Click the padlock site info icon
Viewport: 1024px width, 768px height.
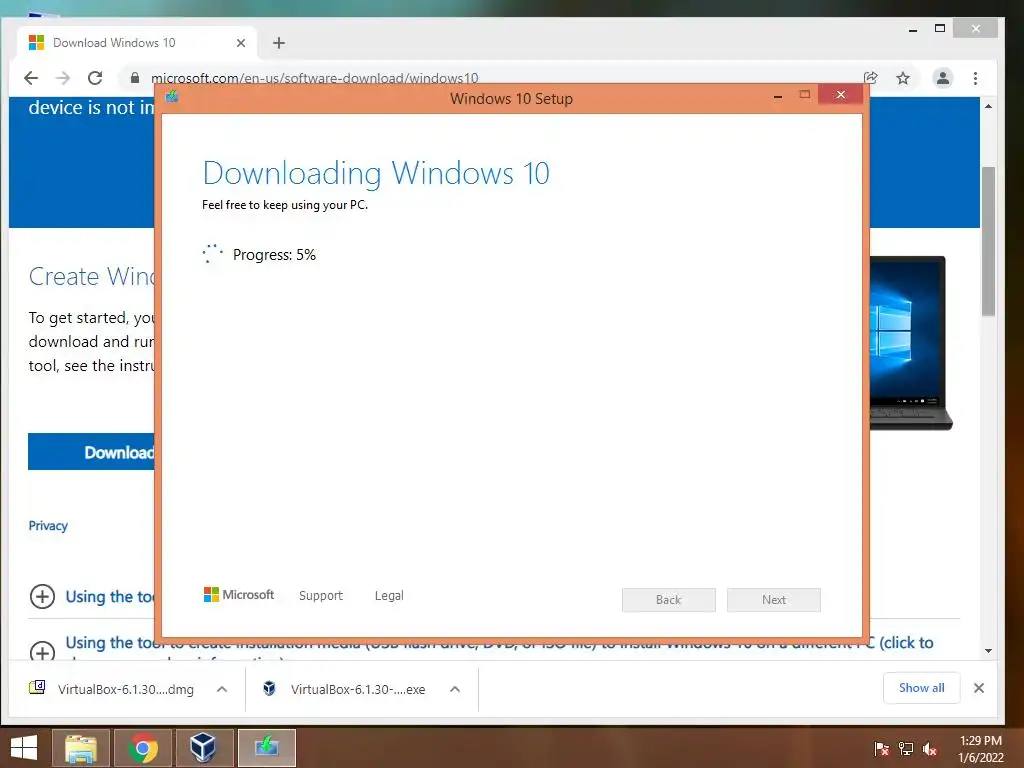click(135, 78)
